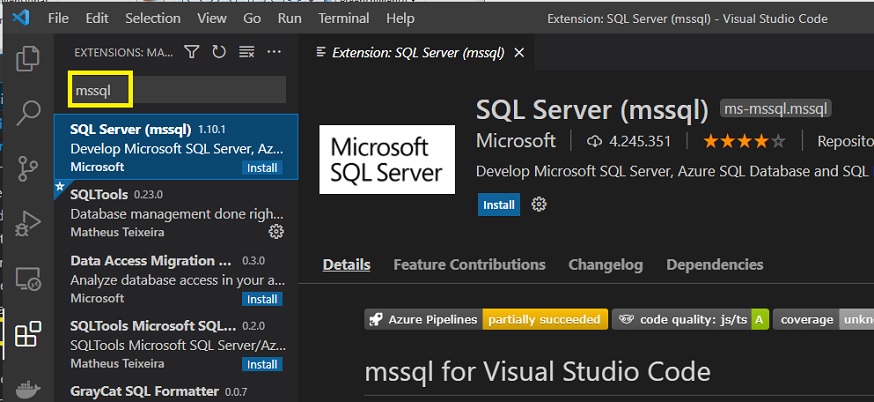This screenshot has width=874, height=402.
Task: Click the Microsoft SQL Server logo image
Action: click(387, 159)
